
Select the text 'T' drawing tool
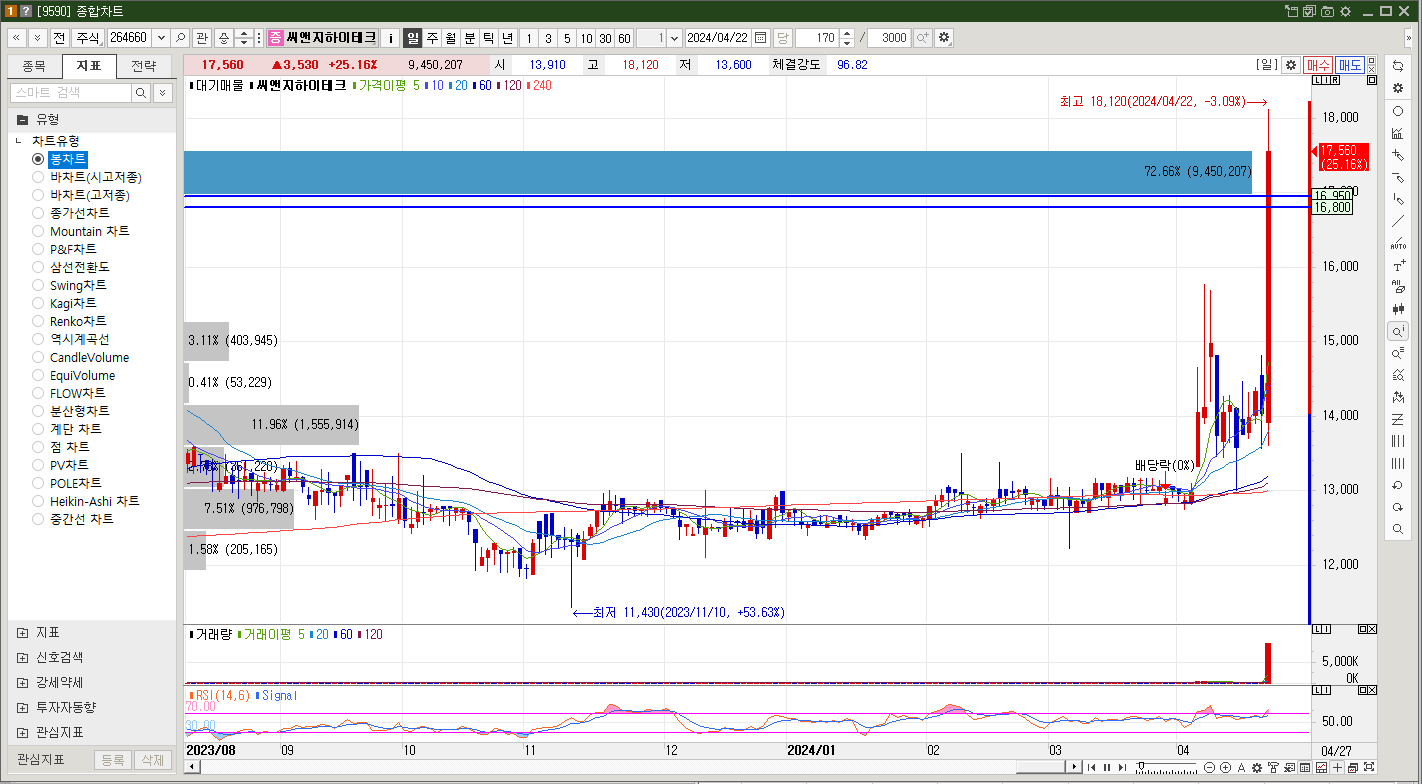(x=1398, y=265)
